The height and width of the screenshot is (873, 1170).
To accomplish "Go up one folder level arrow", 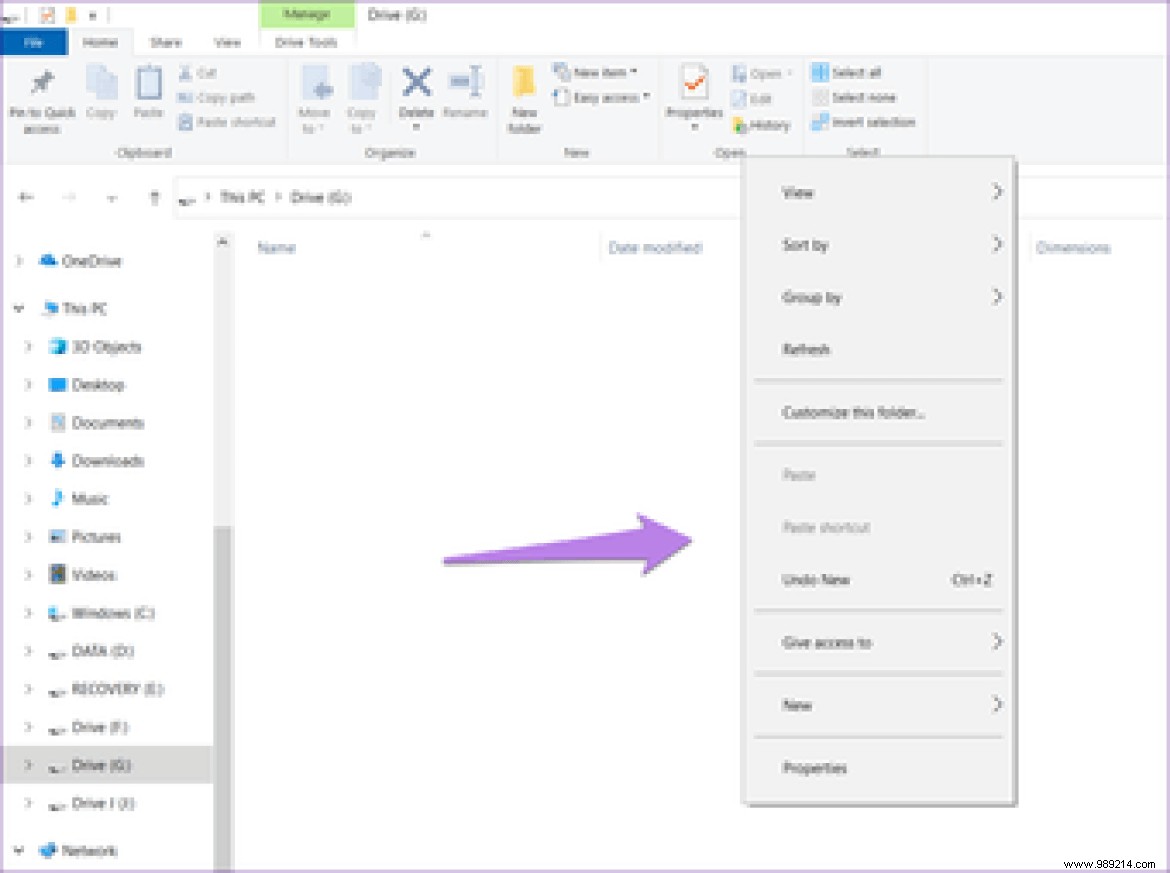I will pyautogui.click(x=155, y=198).
